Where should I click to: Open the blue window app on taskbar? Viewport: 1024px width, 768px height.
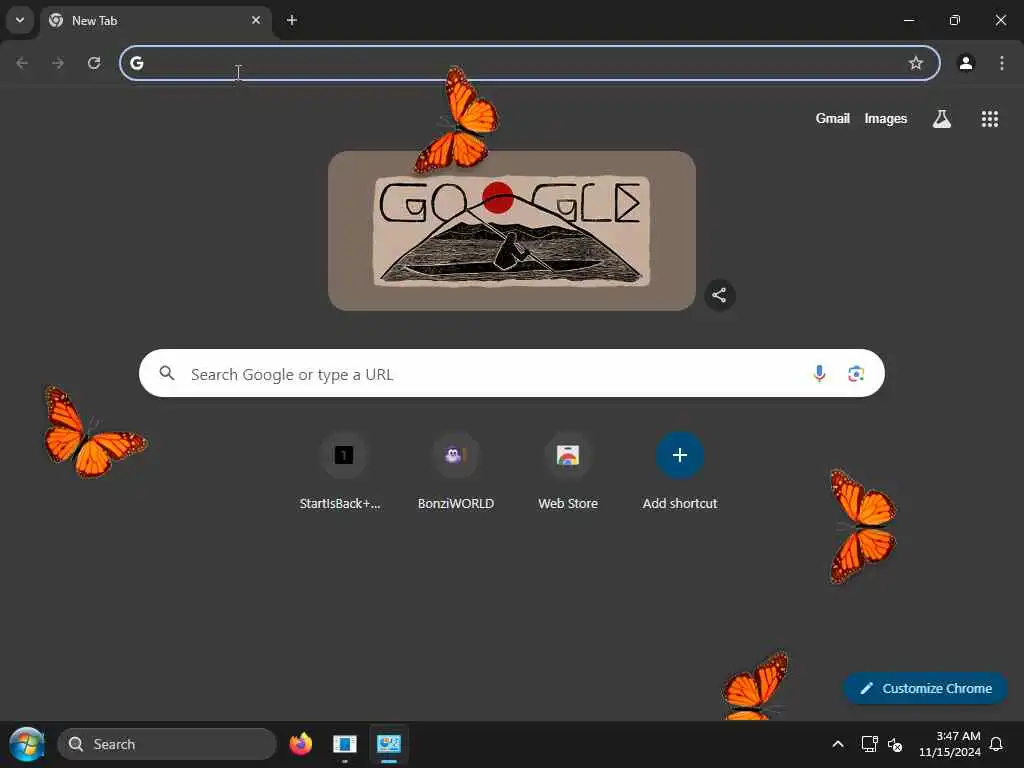click(345, 744)
